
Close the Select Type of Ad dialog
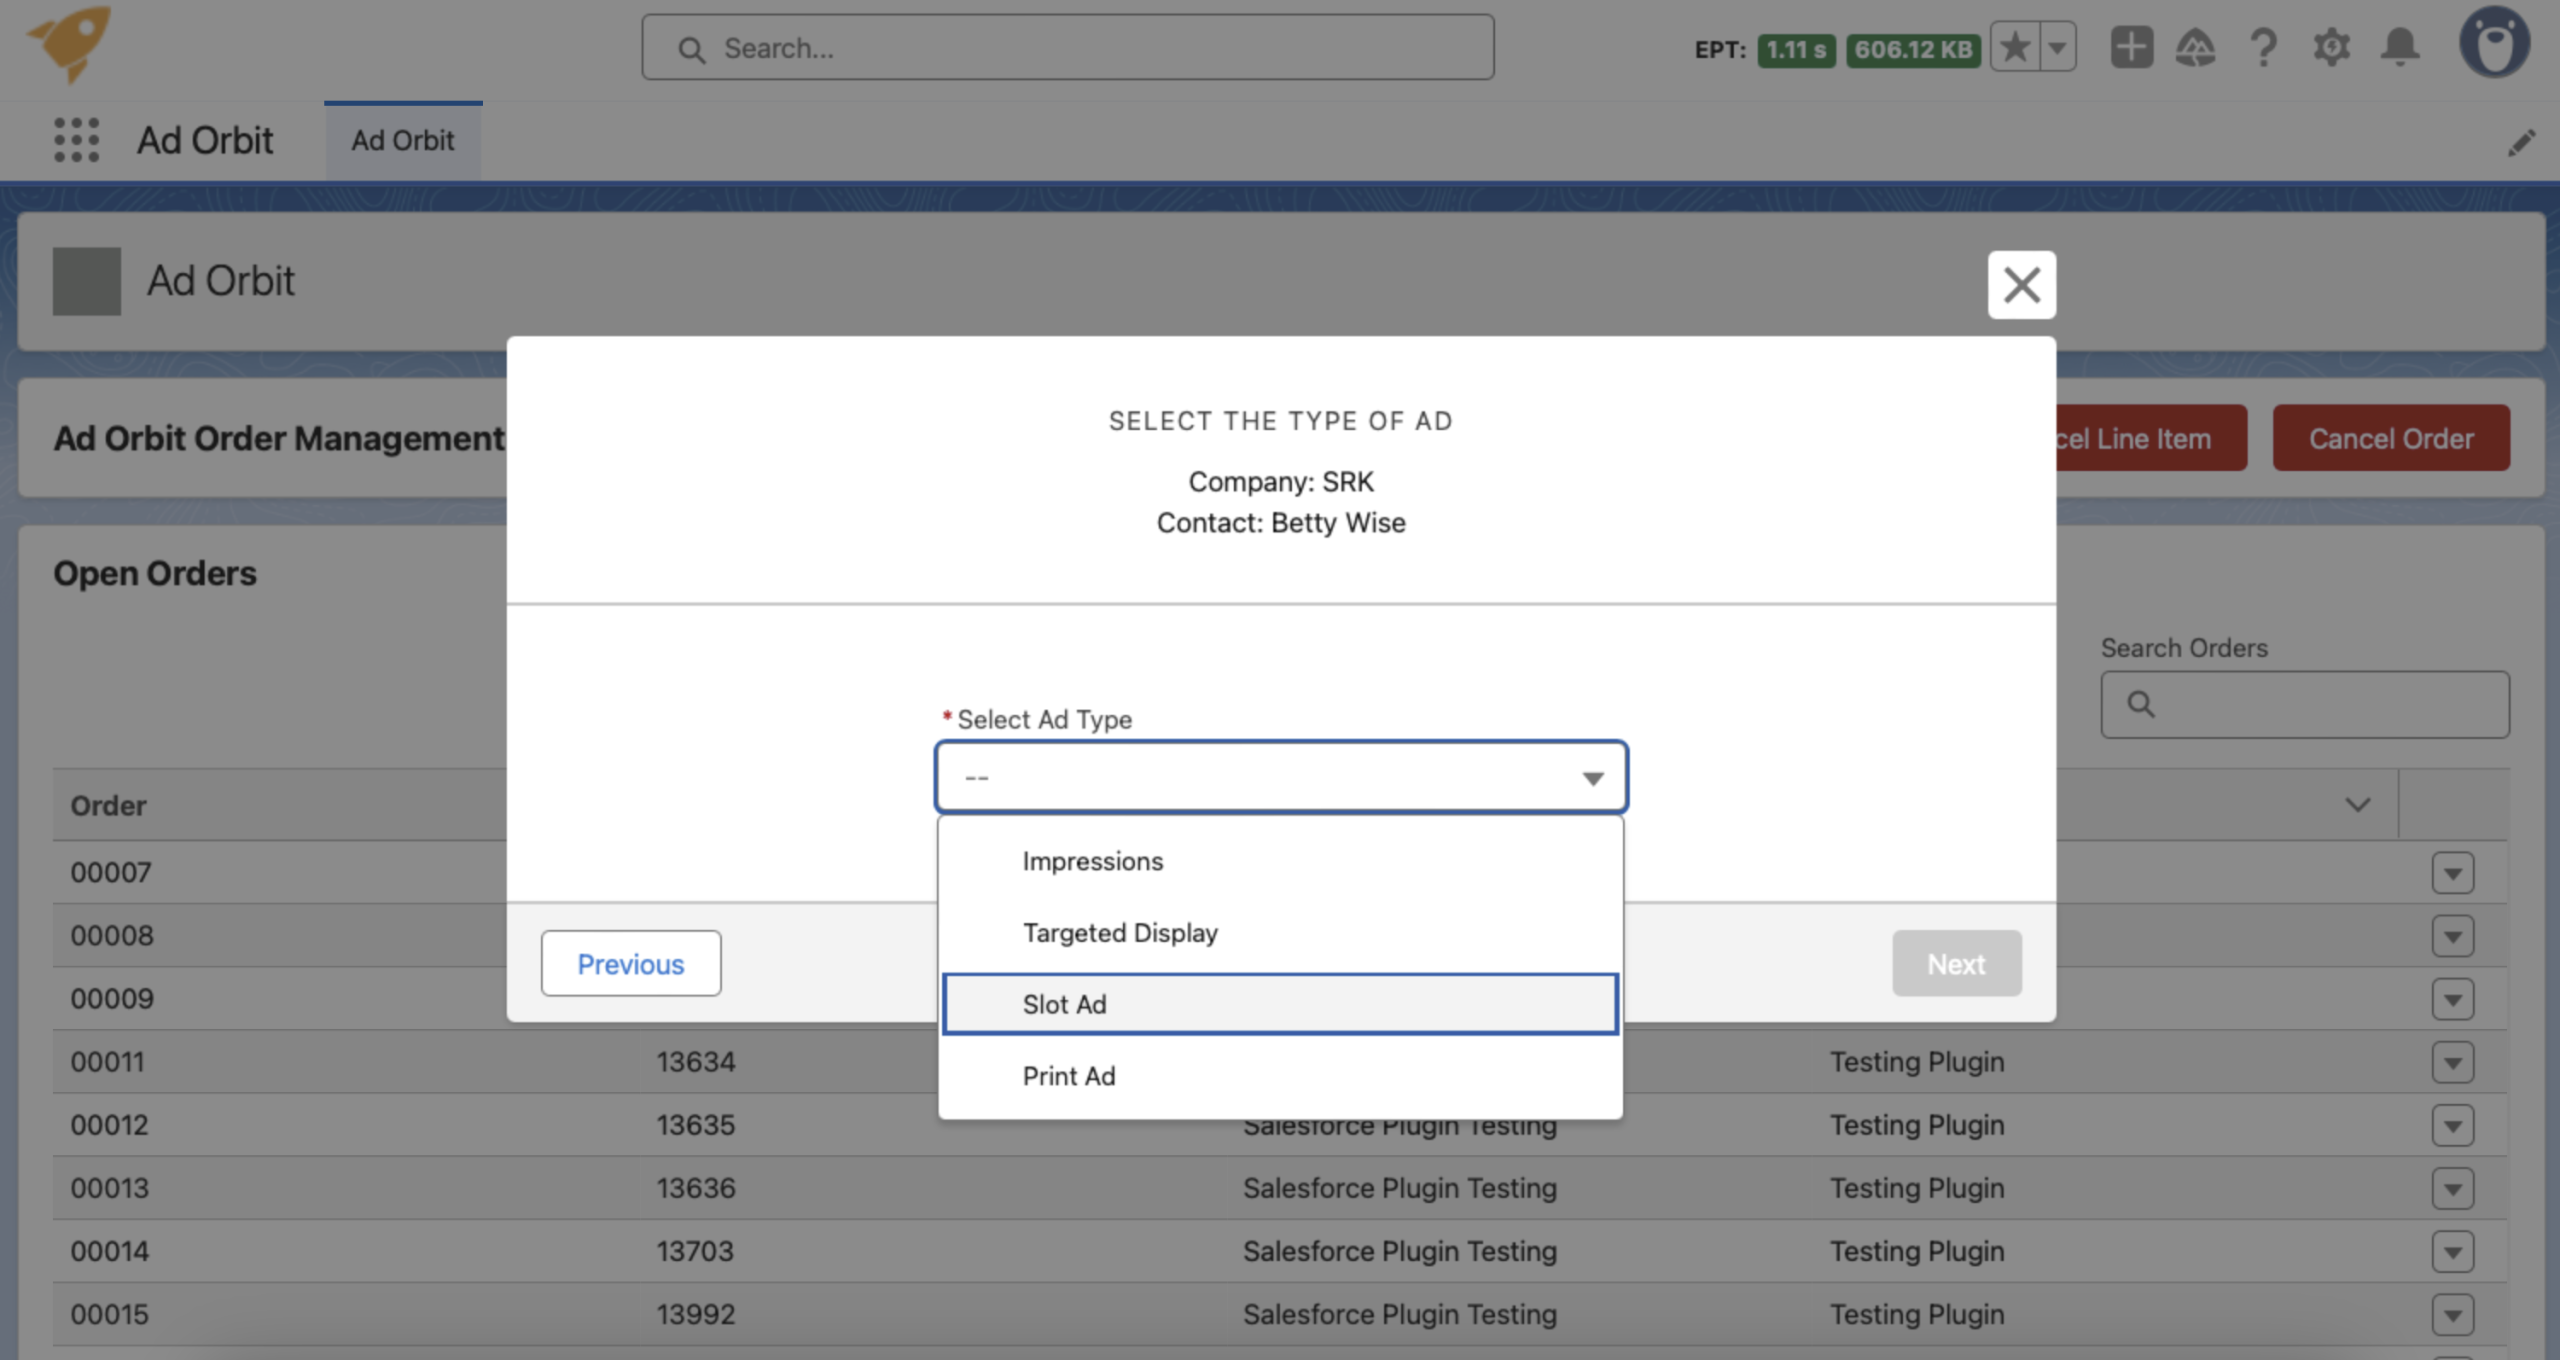coord(2021,285)
